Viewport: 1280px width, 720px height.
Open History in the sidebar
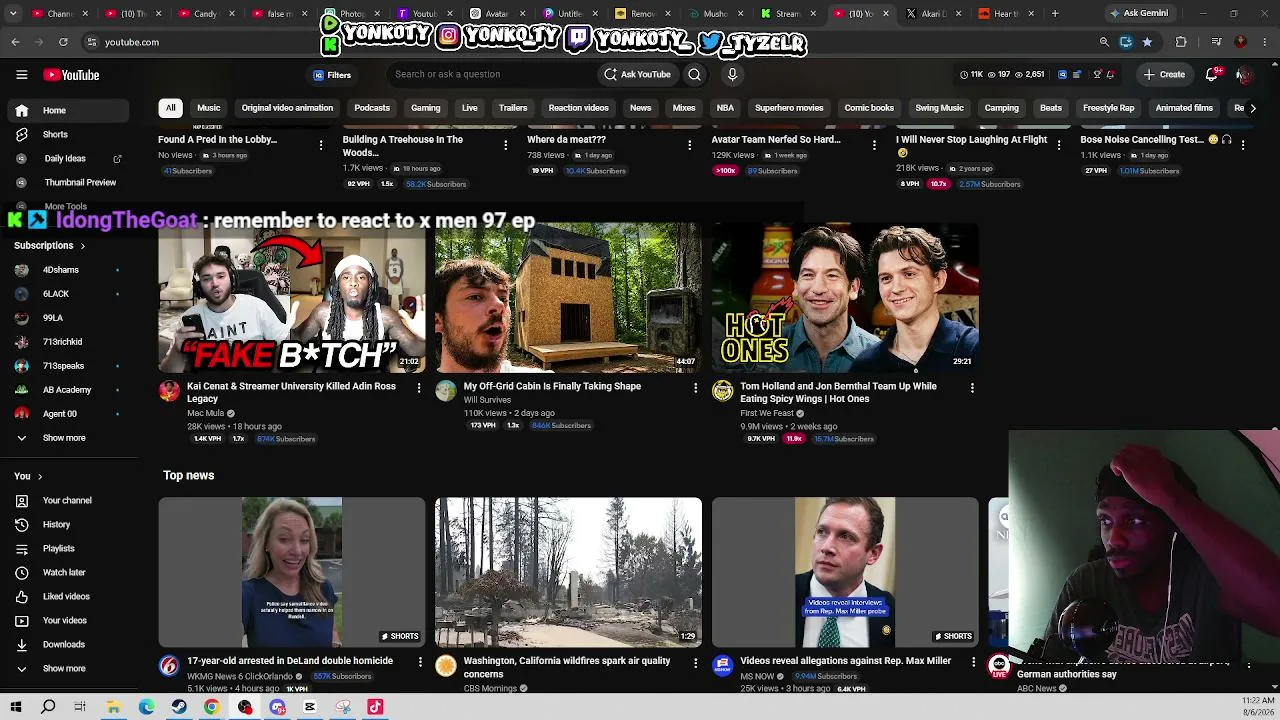point(57,524)
